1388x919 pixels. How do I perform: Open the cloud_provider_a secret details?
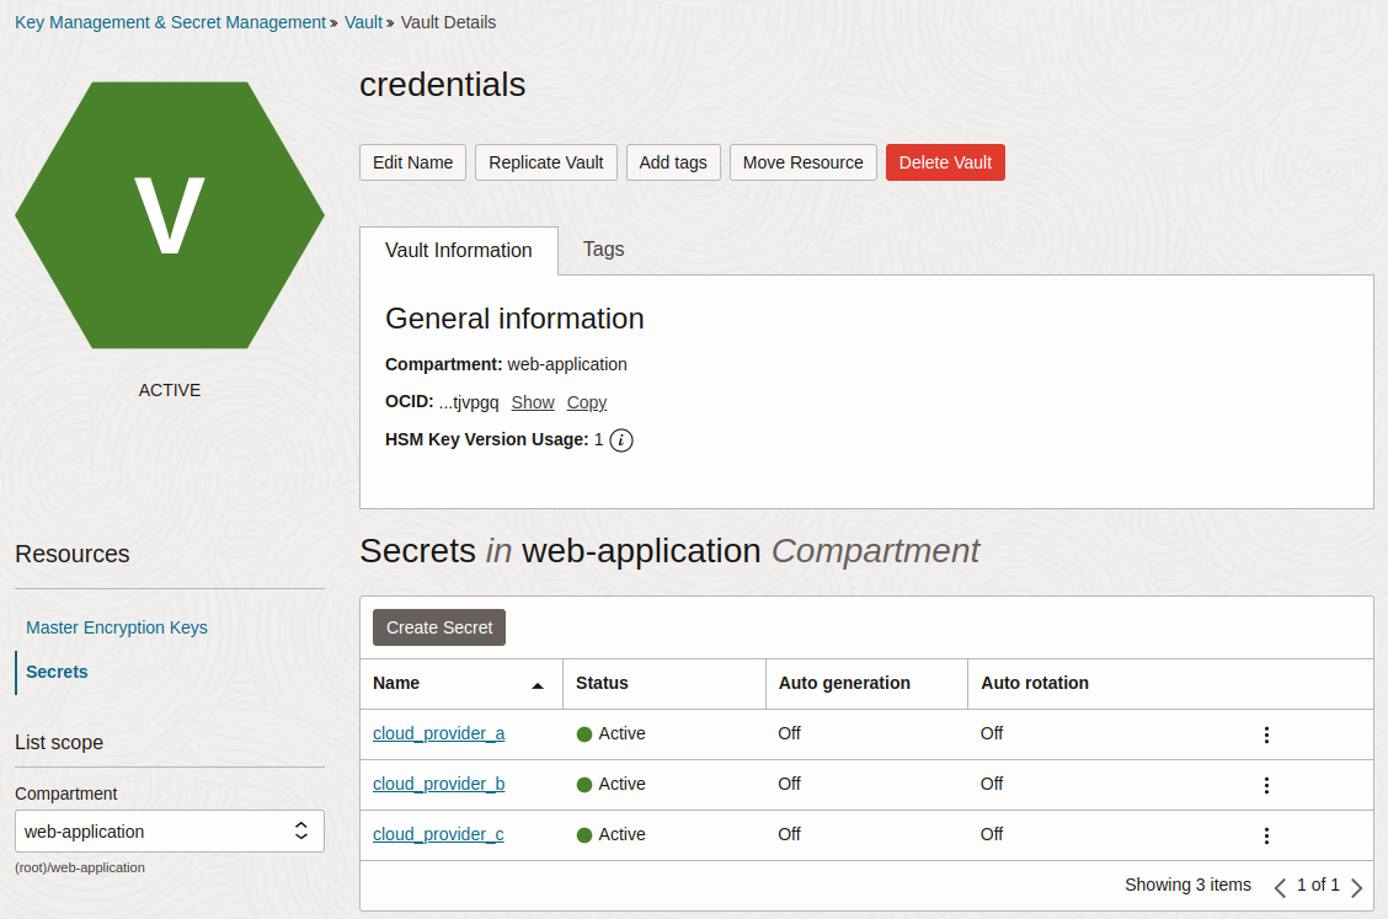(x=438, y=734)
